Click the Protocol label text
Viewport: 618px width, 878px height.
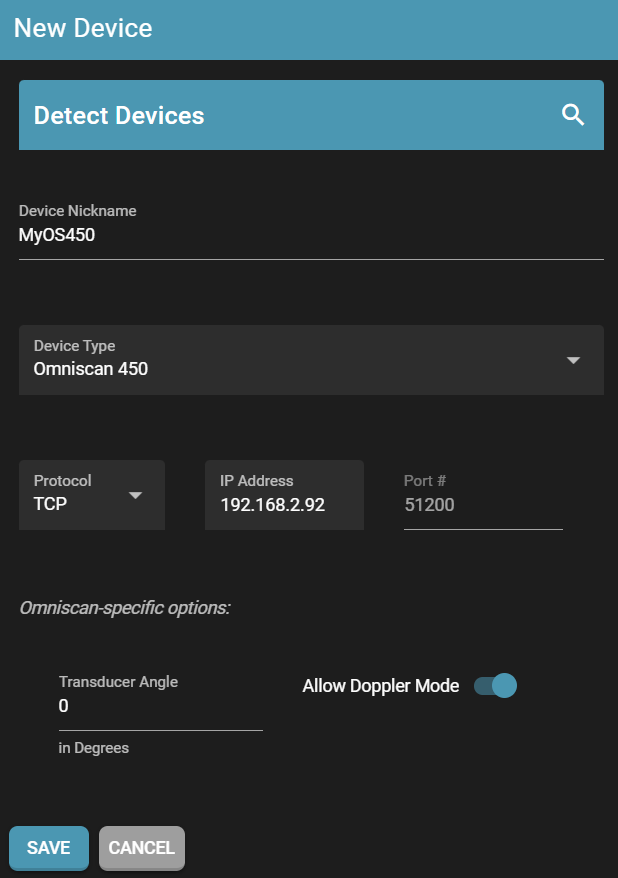pyautogui.click(x=62, y=481)
